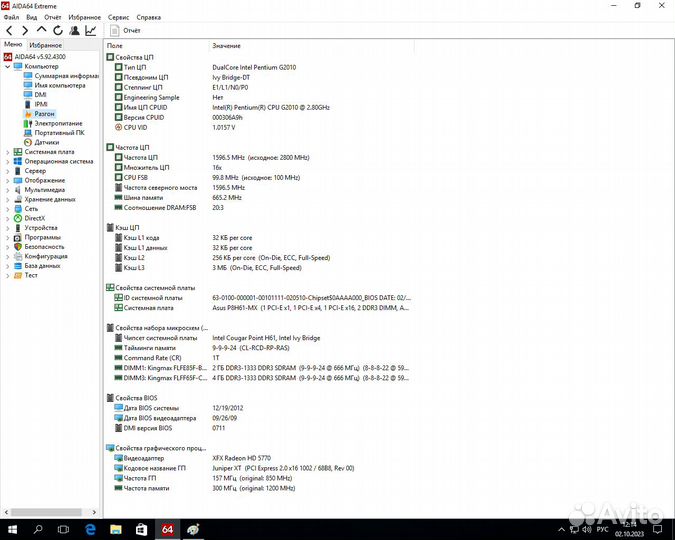Click sidebar horizontal scrollbar right arrow

click(94, 512)
